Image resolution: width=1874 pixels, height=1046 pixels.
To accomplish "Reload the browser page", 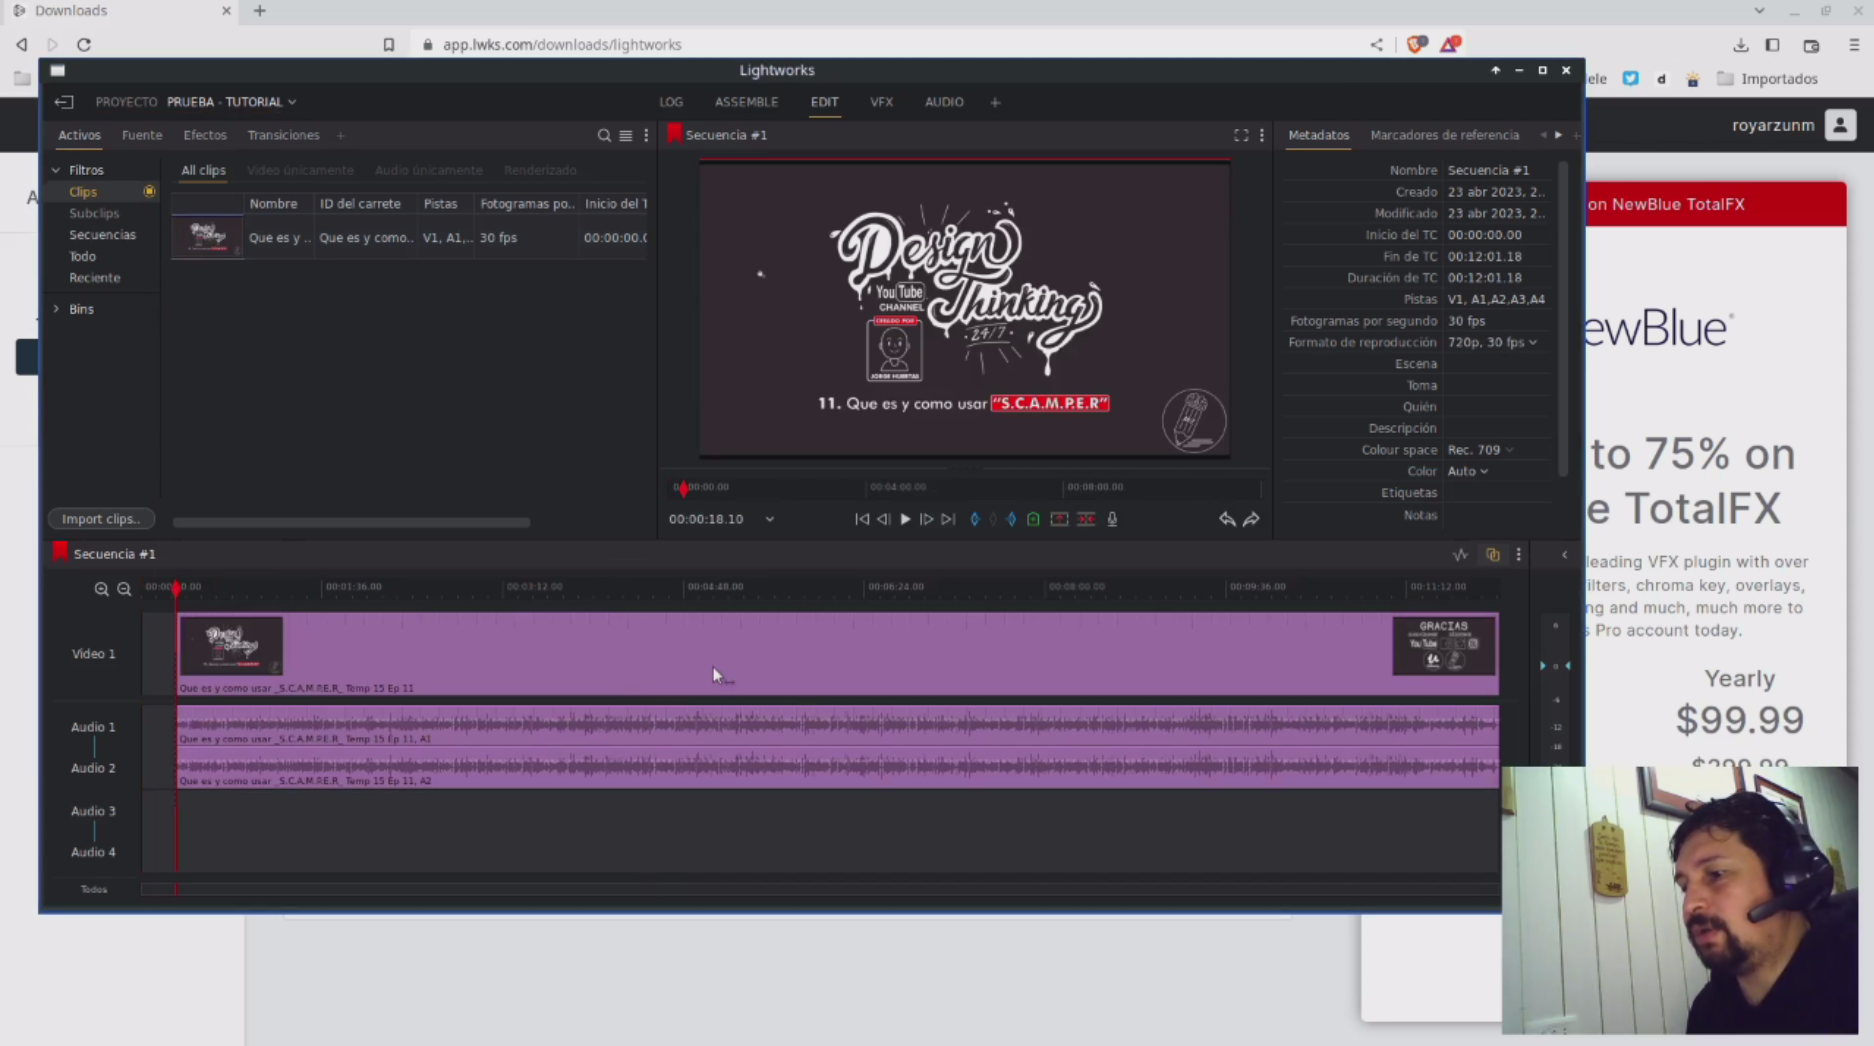I will [84, 45].
